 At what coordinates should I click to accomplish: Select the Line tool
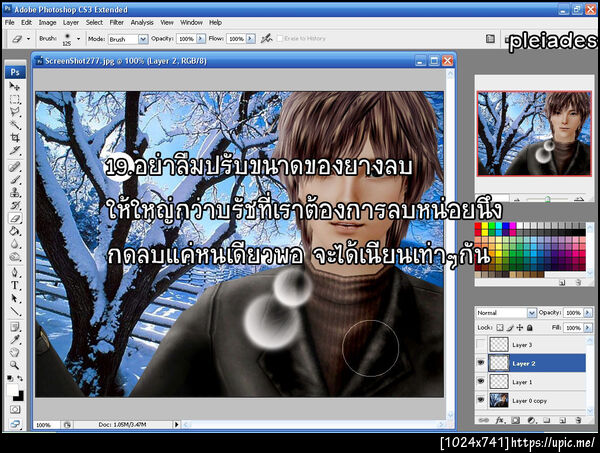pos(15,311)
